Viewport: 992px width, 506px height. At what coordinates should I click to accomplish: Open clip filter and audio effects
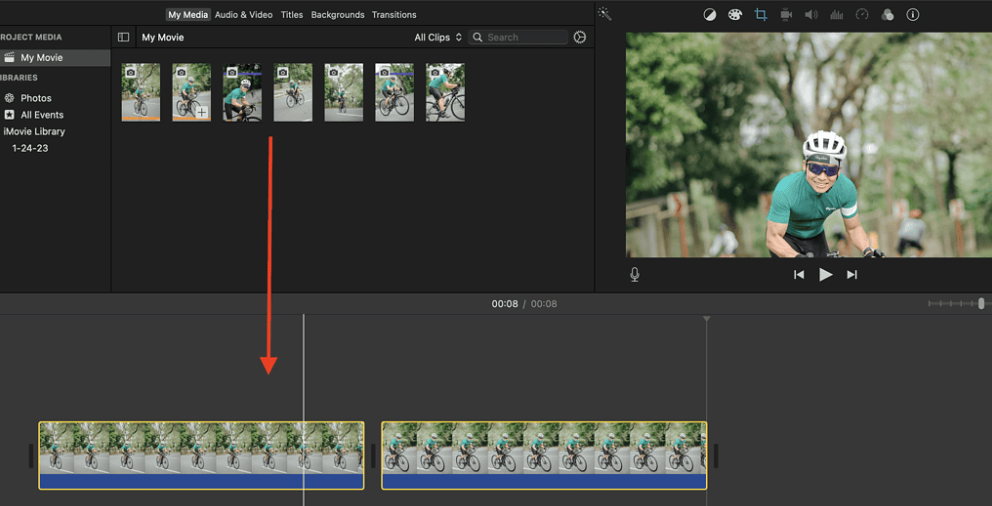click(887, 15)
